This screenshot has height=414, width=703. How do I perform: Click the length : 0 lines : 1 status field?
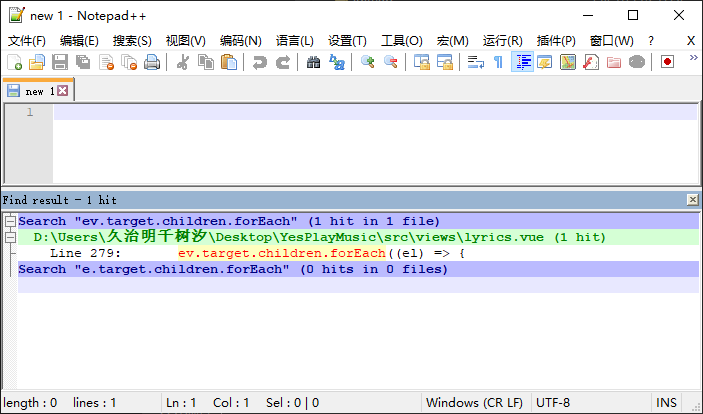tap(82, 402)
